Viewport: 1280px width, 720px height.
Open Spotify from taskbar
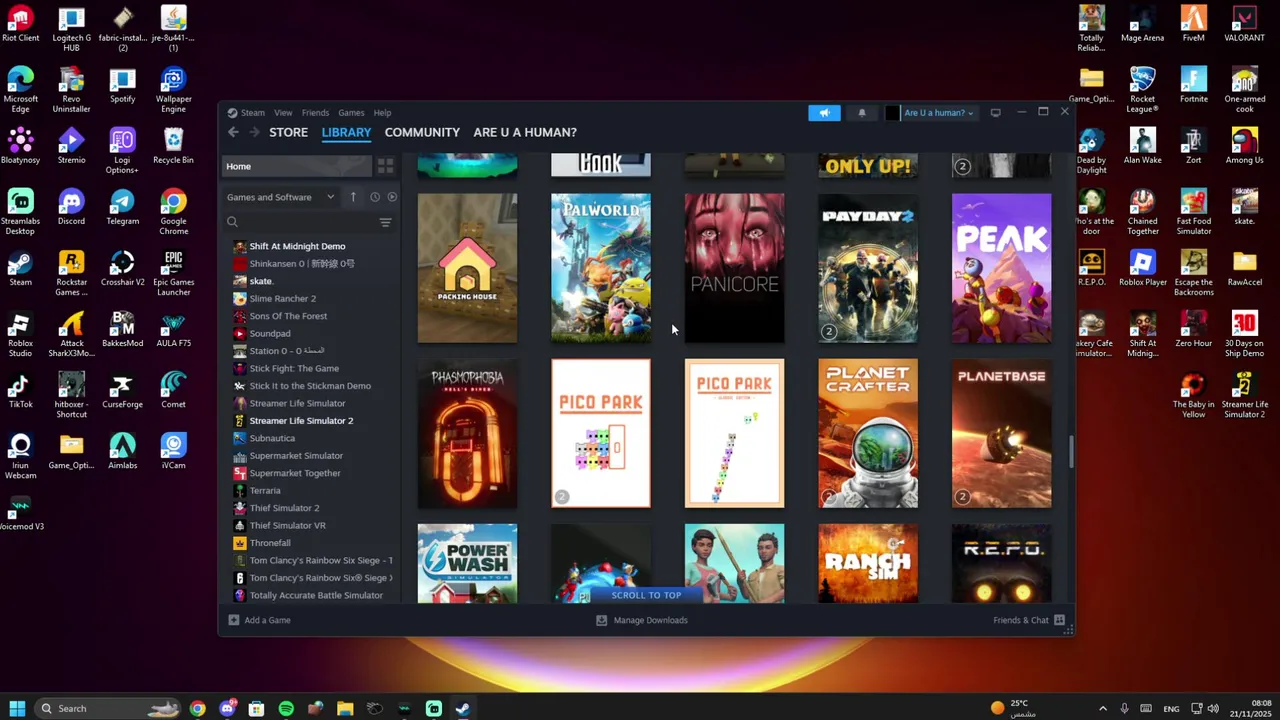[x=286, y=708]
